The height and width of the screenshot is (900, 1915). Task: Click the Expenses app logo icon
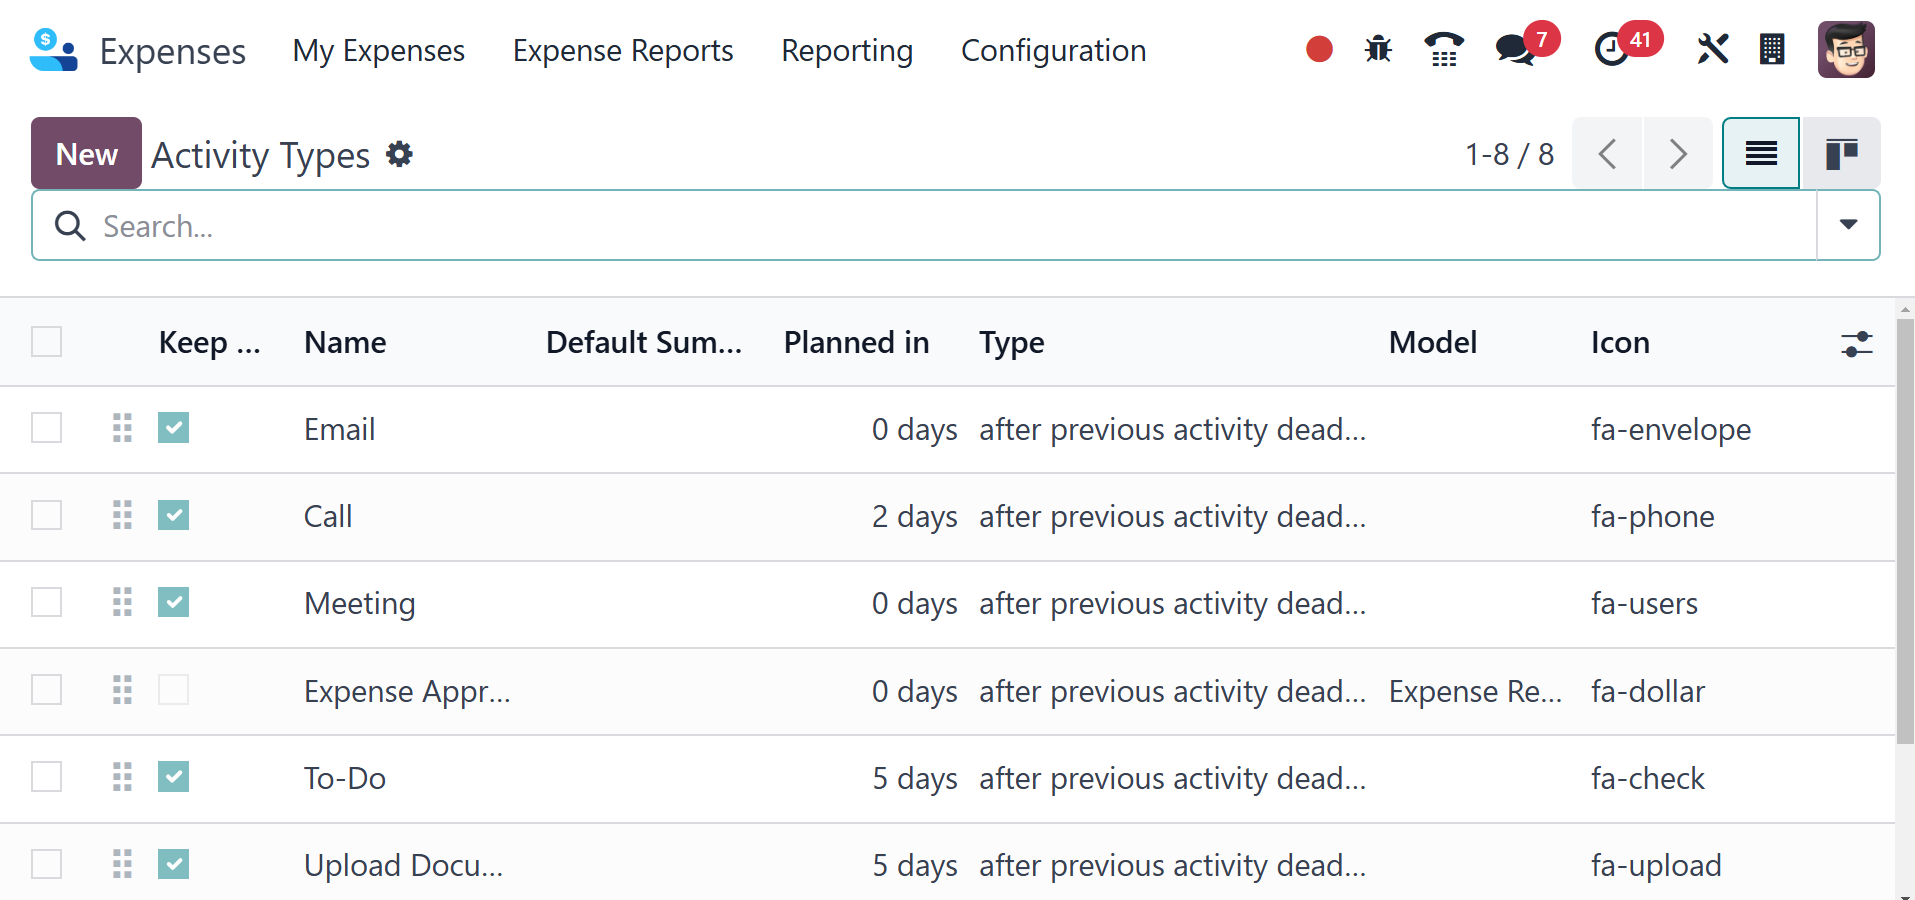(x=54, y=50)
